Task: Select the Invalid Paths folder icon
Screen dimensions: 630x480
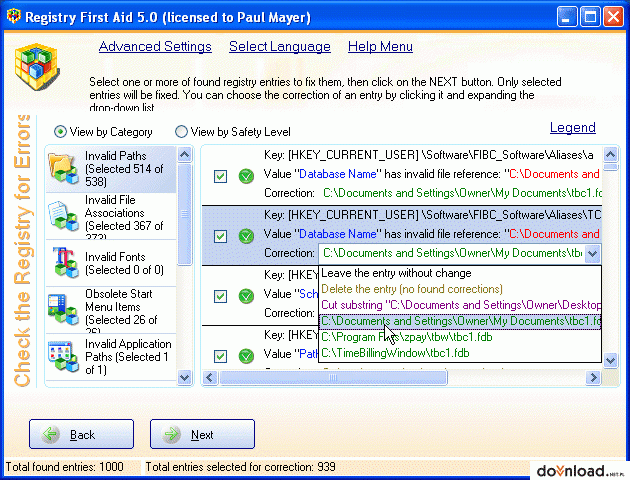Action: 63,169
